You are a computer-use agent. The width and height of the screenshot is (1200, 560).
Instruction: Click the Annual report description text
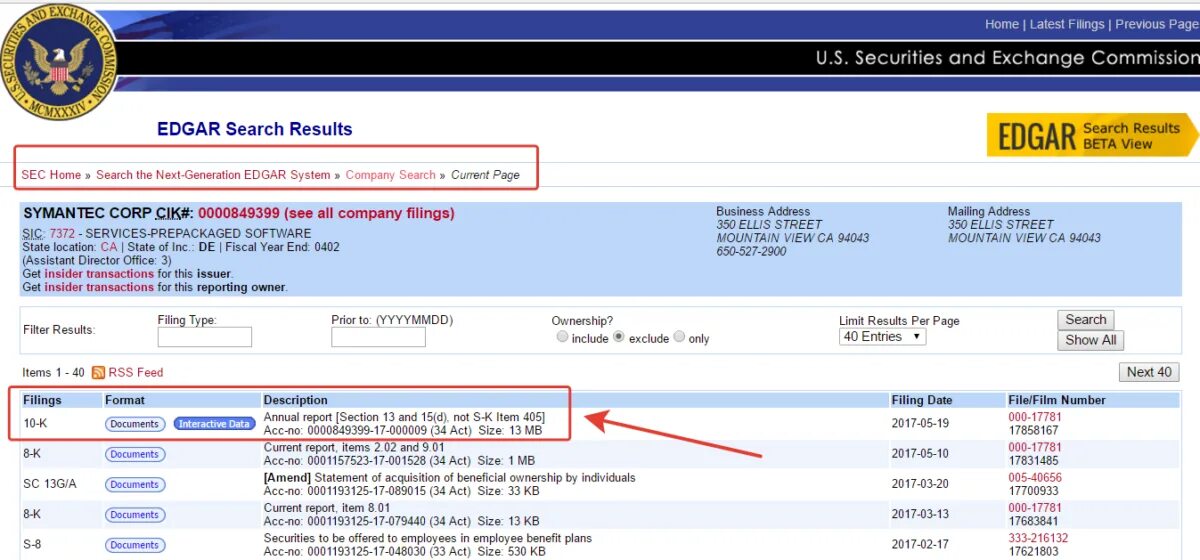(x=404, y=417)
